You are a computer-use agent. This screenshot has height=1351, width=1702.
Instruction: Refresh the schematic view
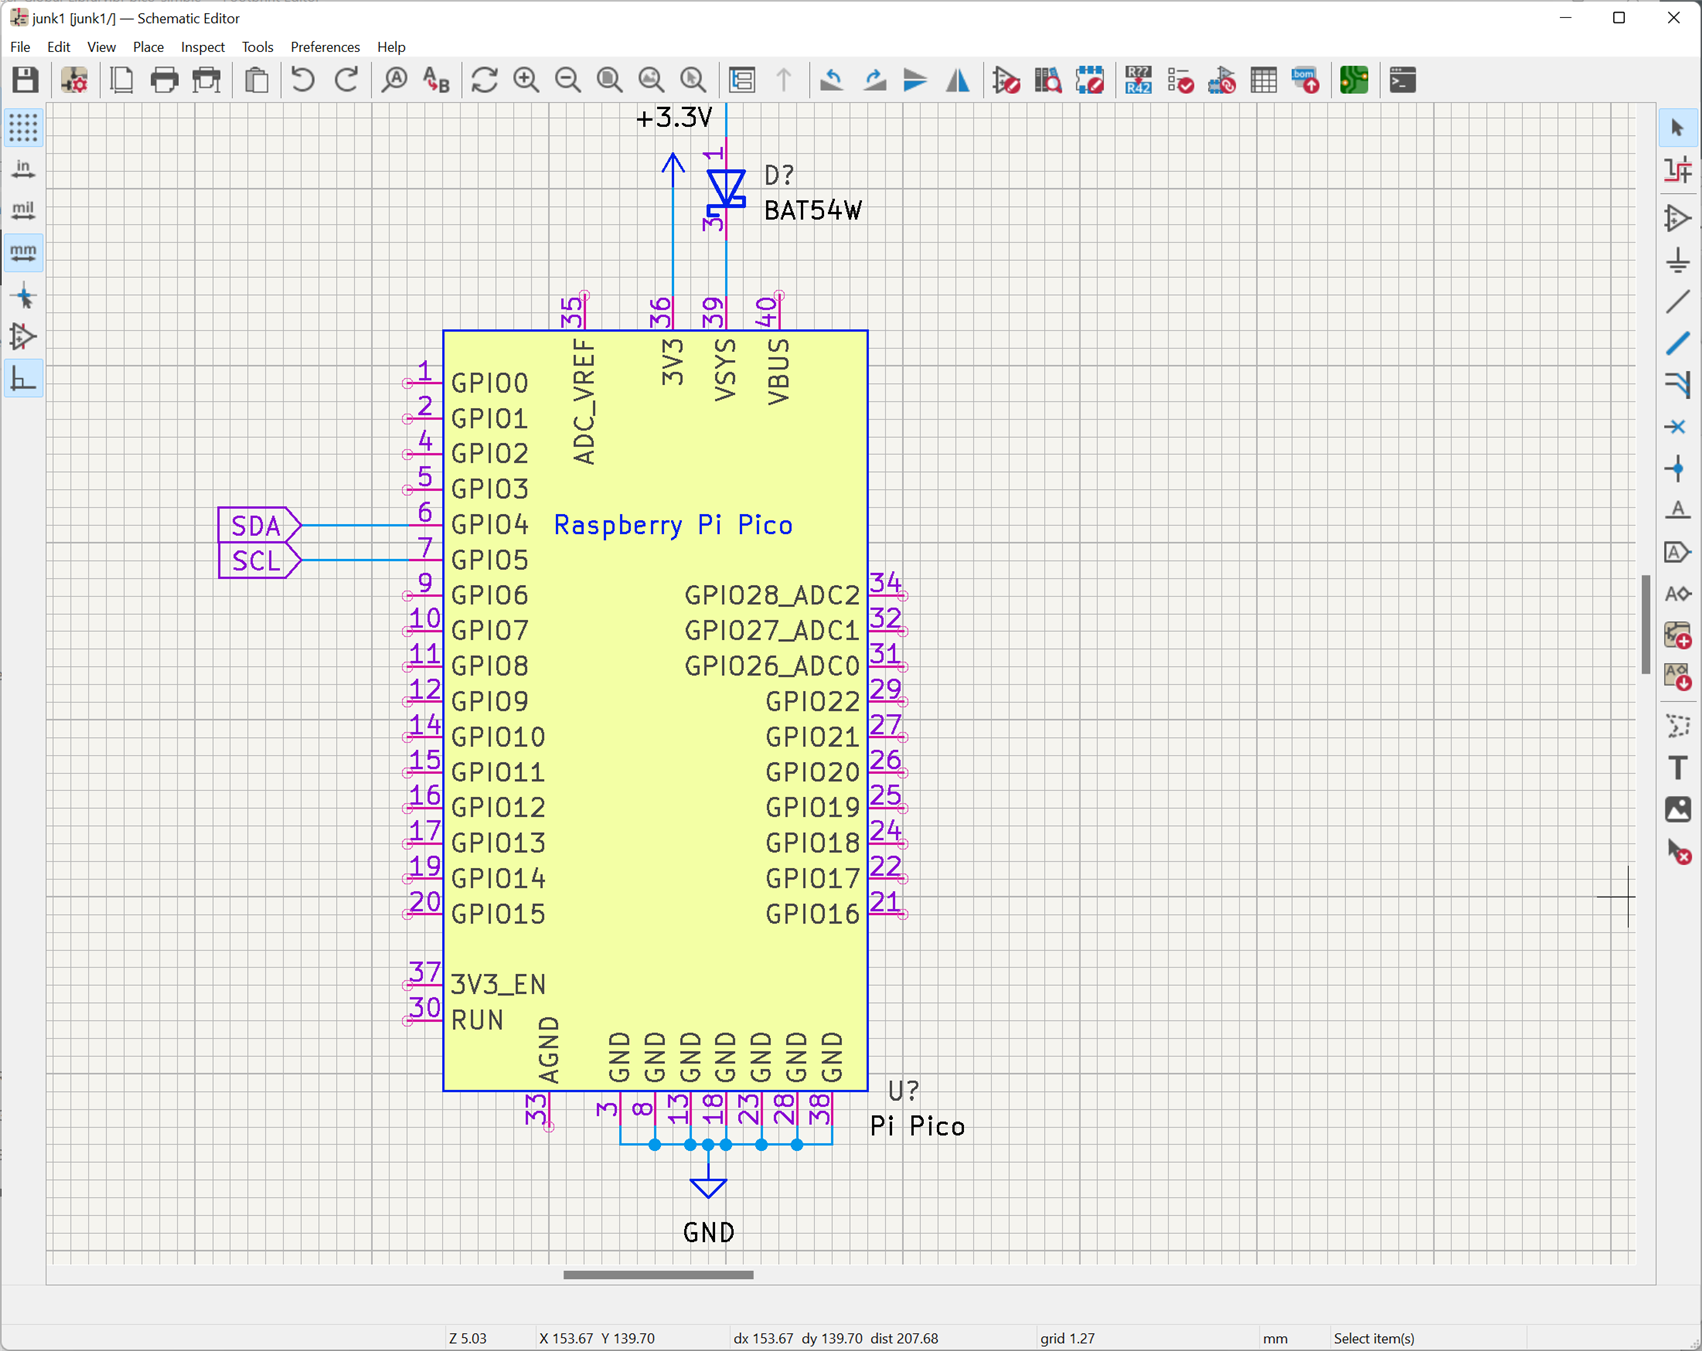point(485,80)
